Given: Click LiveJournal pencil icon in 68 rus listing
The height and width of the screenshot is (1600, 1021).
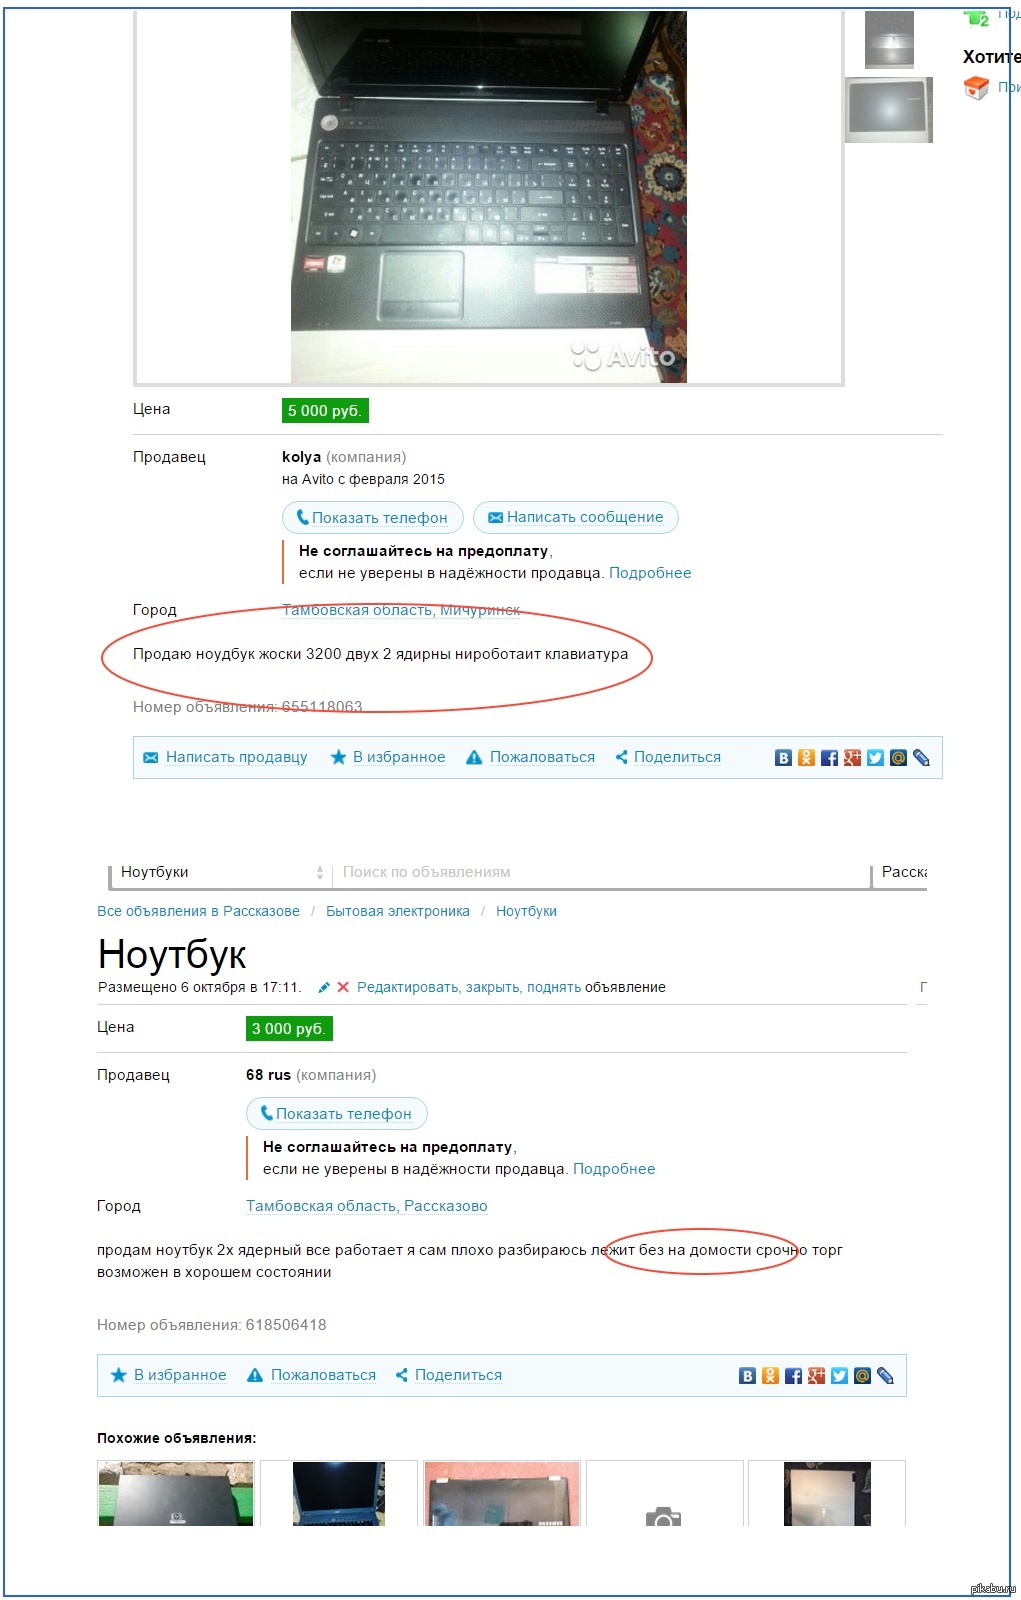Looking at the screenshot, I should (x=885, y=1376).
